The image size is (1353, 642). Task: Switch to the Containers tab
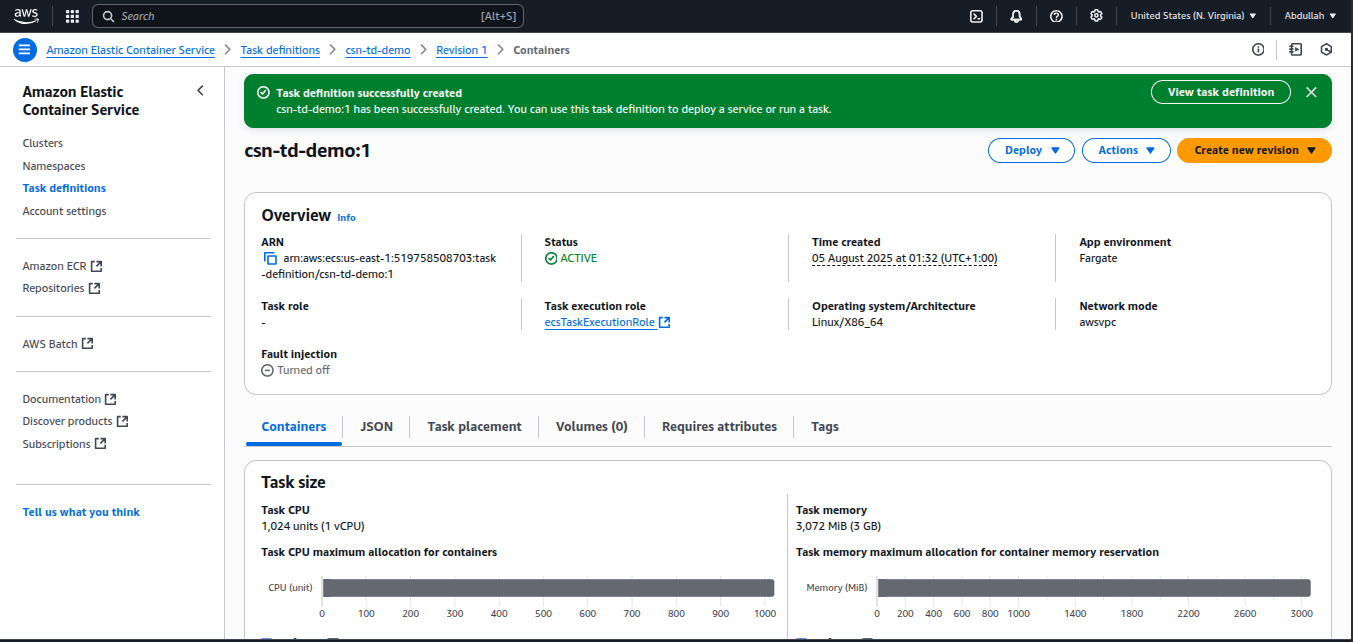point(294,427)
